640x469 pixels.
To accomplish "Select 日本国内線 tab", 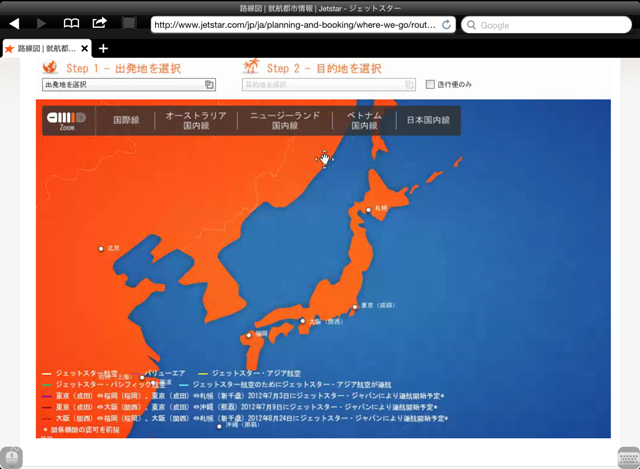I will point(428,120).
